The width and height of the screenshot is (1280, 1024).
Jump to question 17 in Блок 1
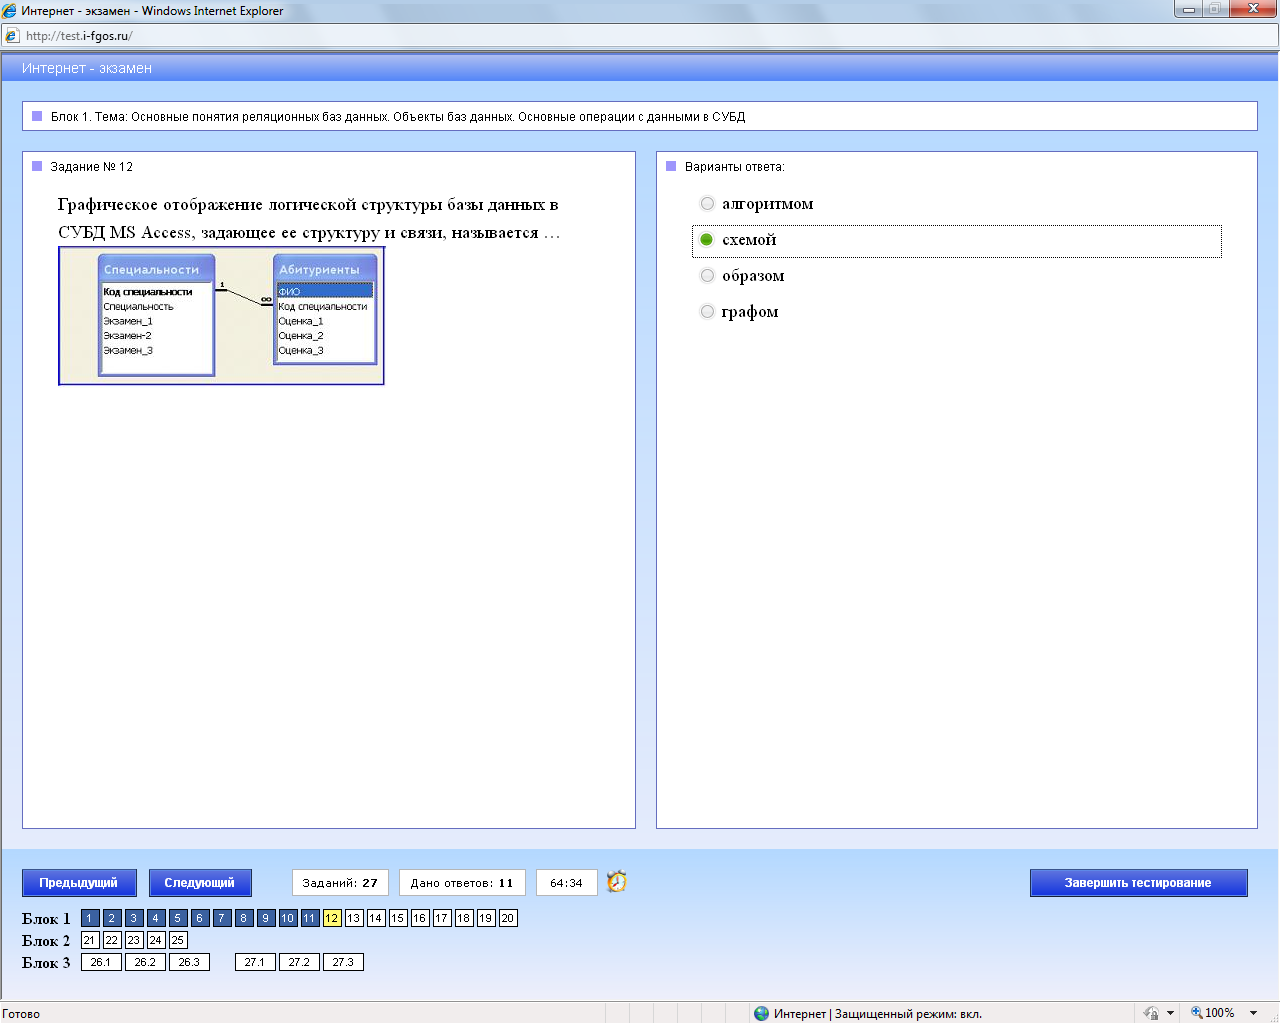pyautogui.click(x=442, y=918)
